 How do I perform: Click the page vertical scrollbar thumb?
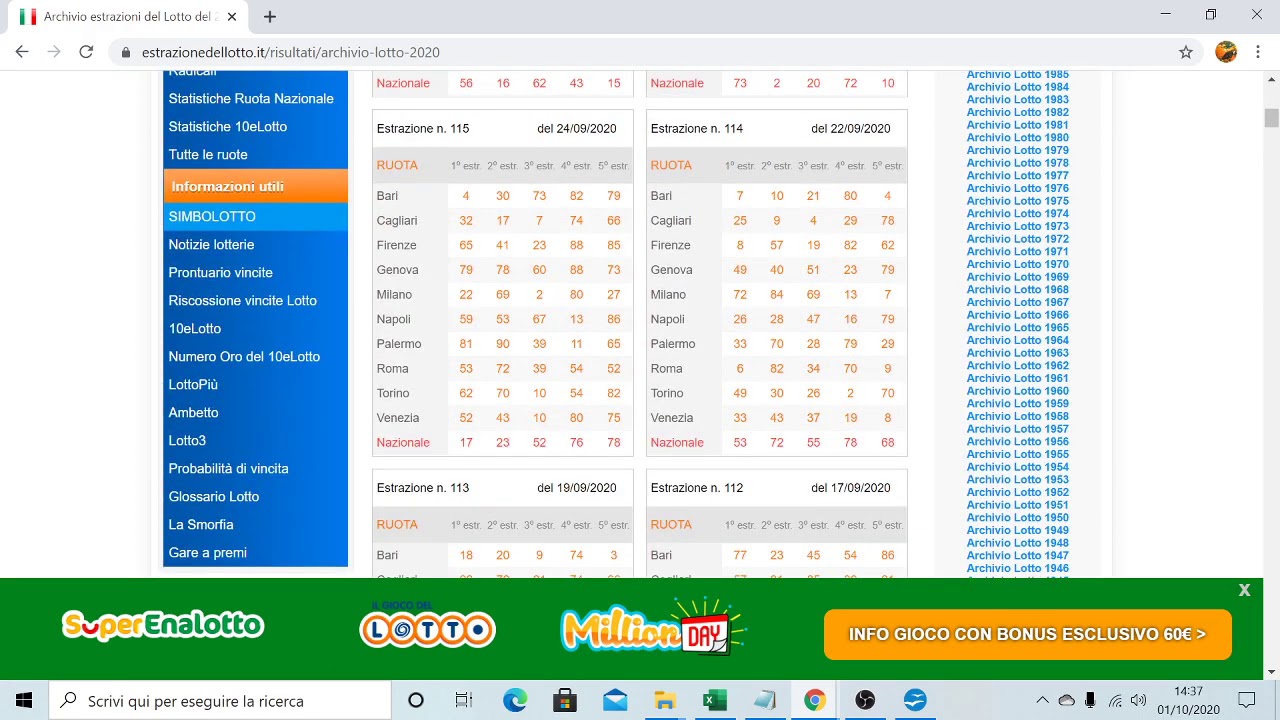click(x=1271, y=118)
